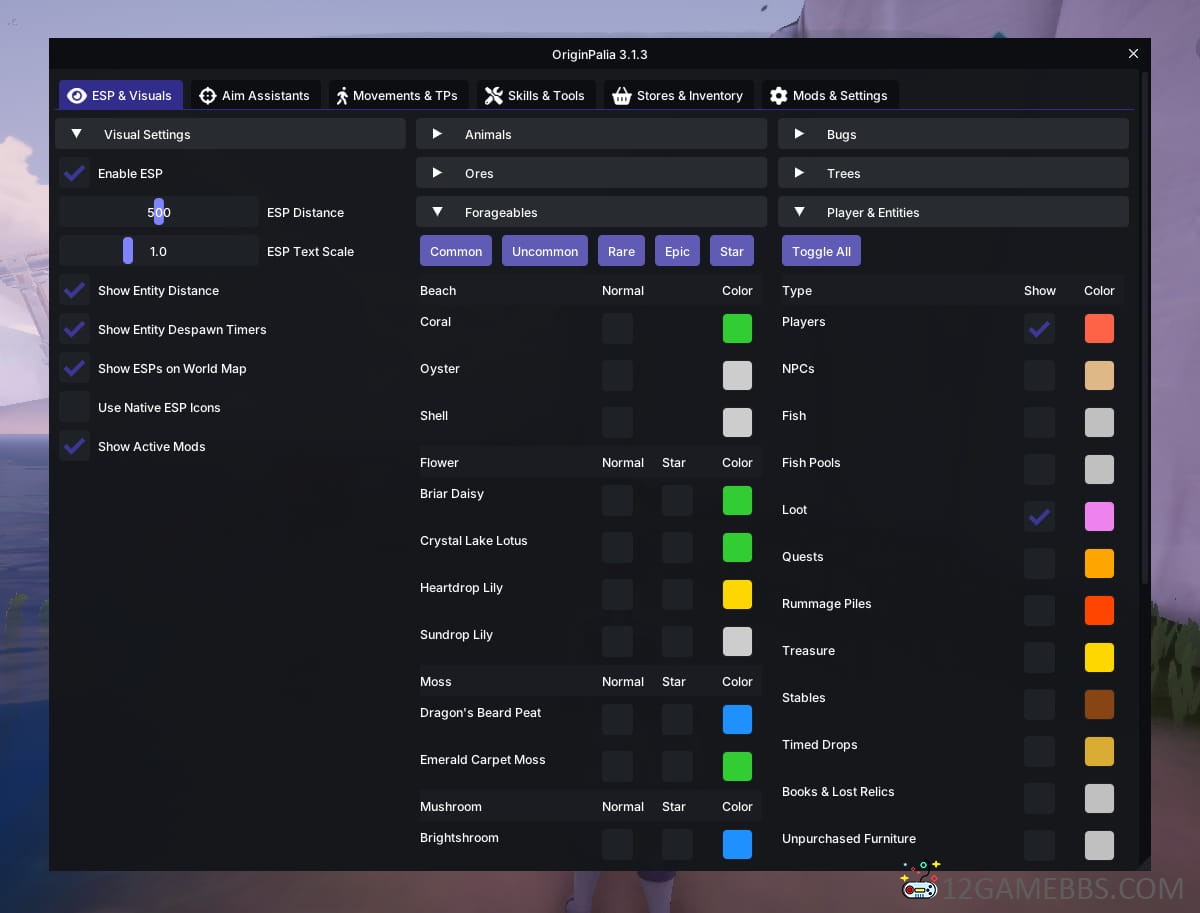Open the NPCs tan color swatch
The image size is (1200, 913).
pyautogui.click(x=1099, y=375)
